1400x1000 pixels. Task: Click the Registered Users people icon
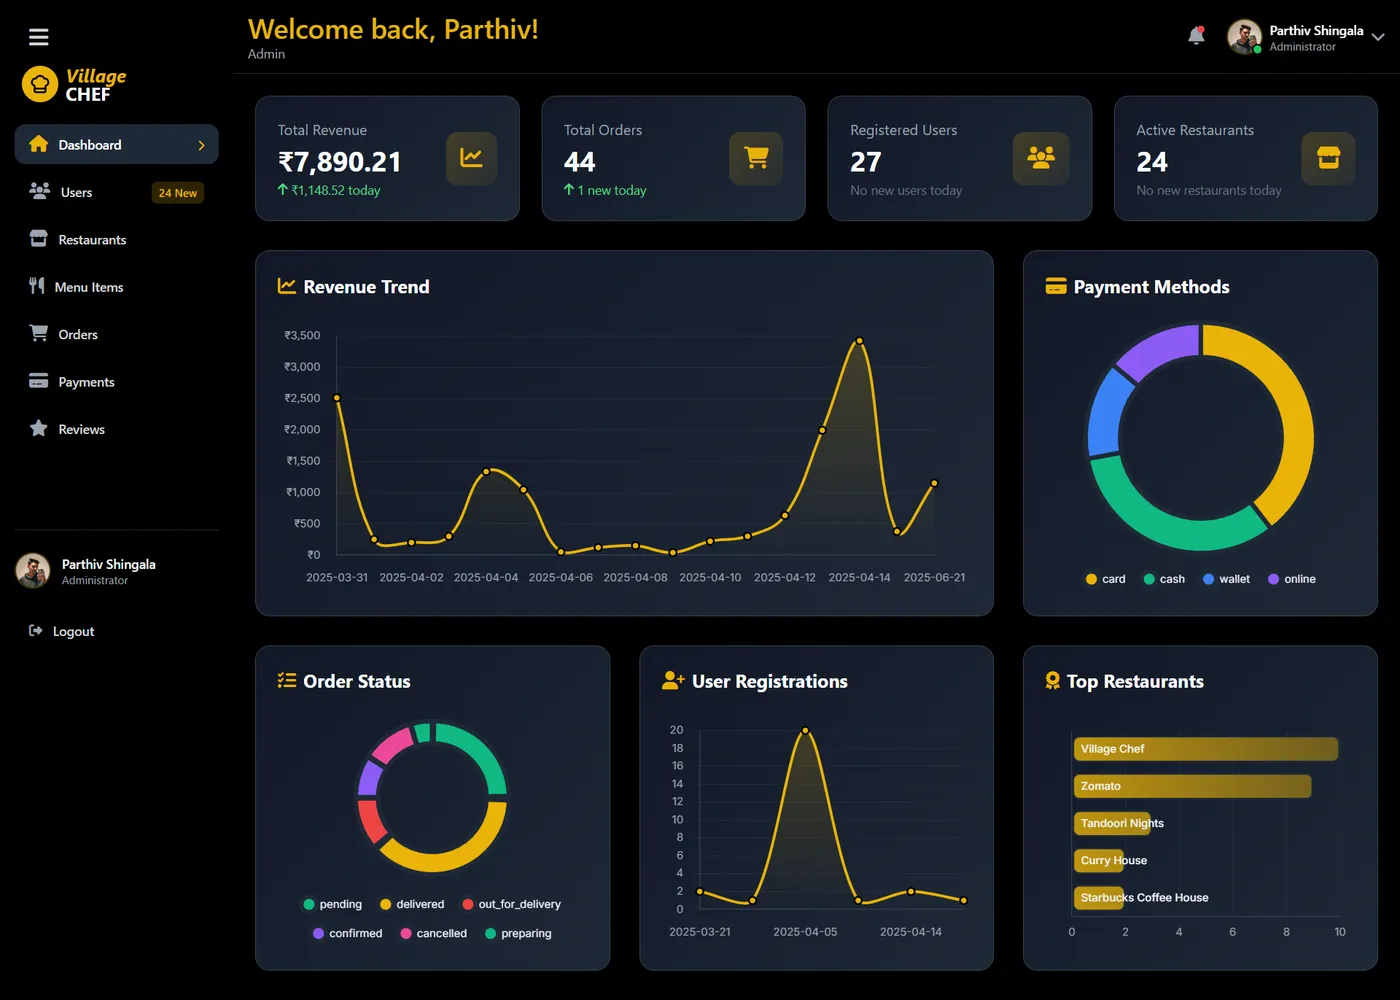pyautogui.click(x=1041, y=158)
